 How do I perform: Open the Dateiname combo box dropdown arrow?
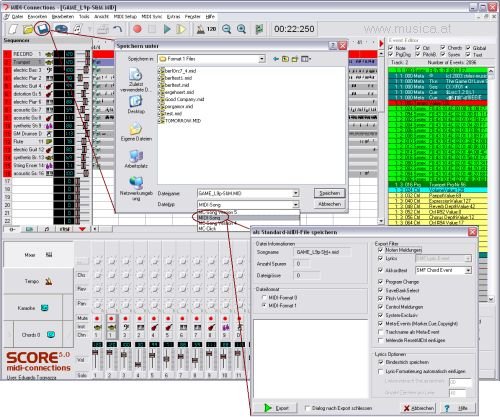pyautogui.click(x=295, y=193)
